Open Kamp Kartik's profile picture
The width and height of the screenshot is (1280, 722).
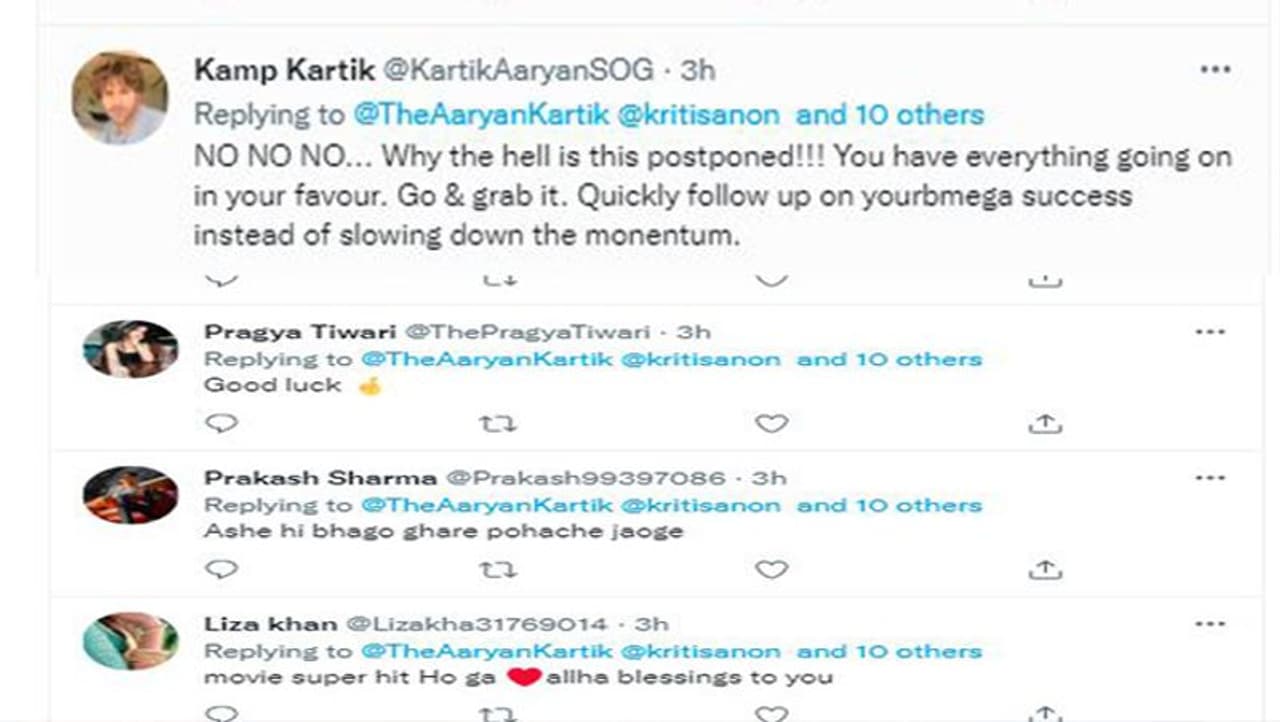click(x=120, y=97)
